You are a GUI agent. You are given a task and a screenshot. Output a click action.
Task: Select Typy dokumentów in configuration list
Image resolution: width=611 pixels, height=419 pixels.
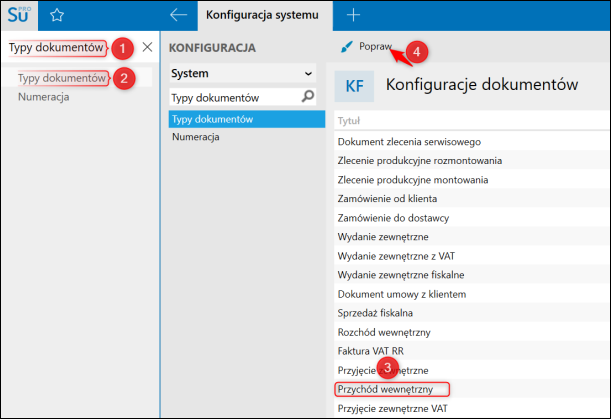212,119
